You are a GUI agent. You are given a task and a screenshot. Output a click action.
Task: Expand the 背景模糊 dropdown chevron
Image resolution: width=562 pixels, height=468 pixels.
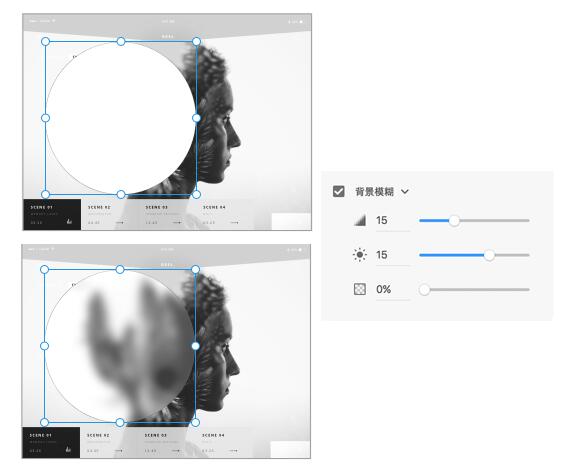coord(405,192)
